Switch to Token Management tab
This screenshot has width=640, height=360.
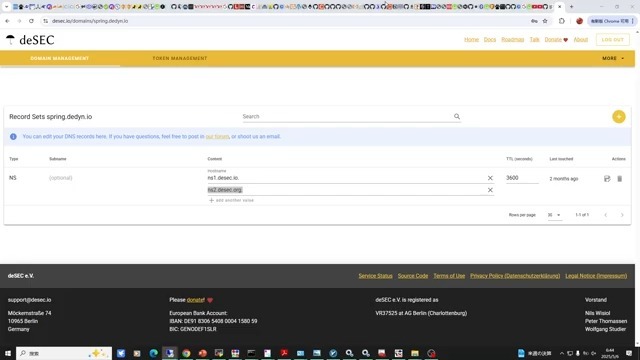tap(180, 58)
